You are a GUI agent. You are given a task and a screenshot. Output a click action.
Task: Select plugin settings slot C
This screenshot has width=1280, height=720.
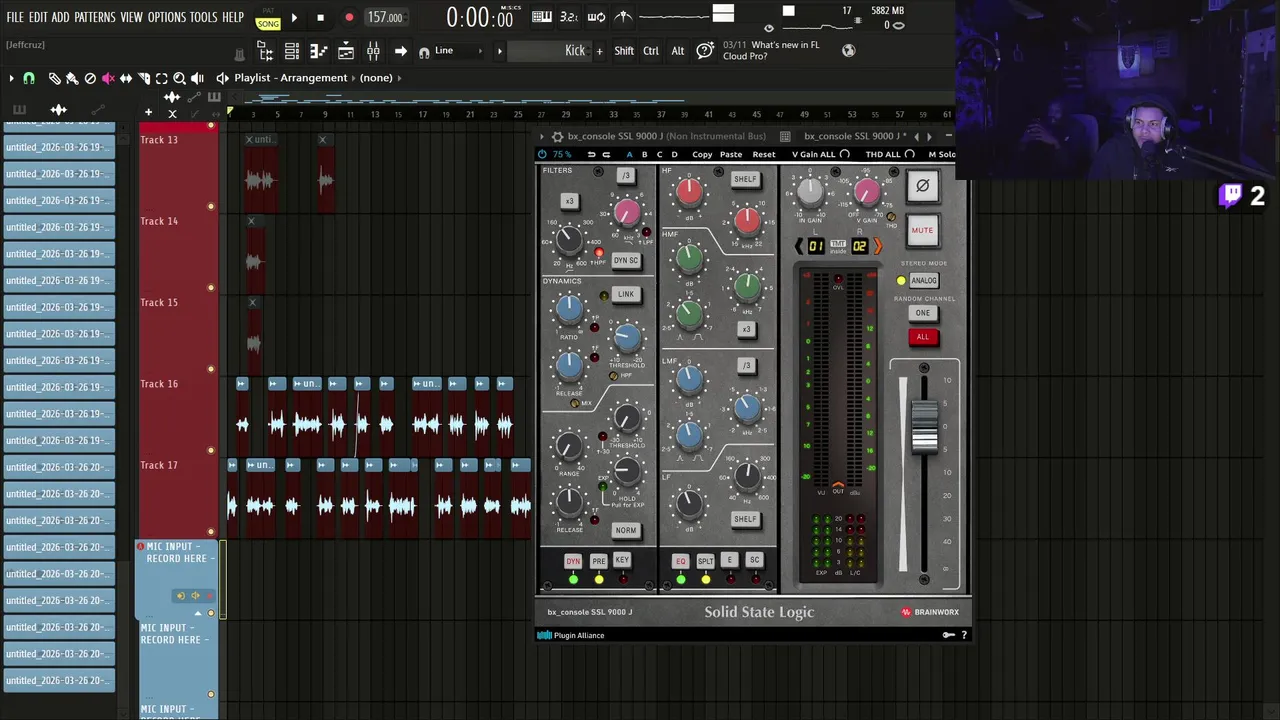659,155
